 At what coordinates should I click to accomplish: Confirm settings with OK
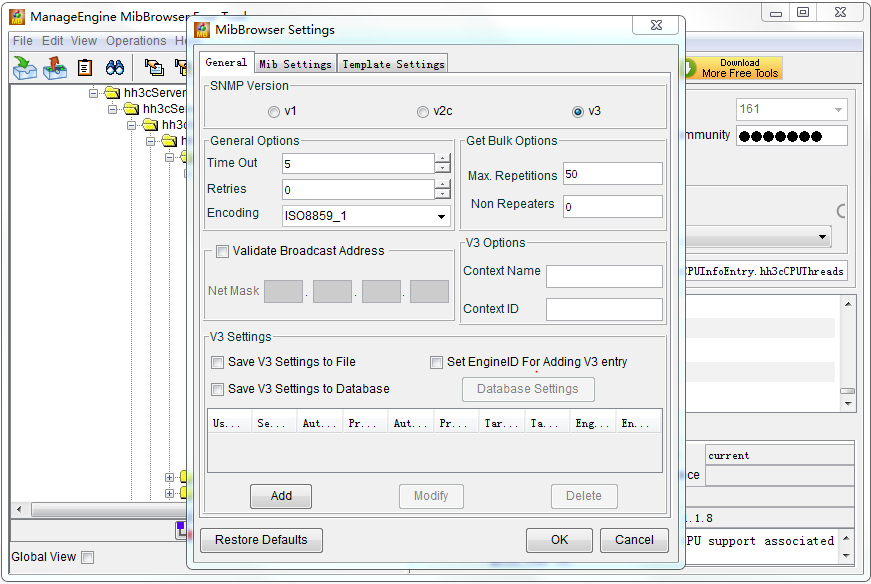click(559, 540)
